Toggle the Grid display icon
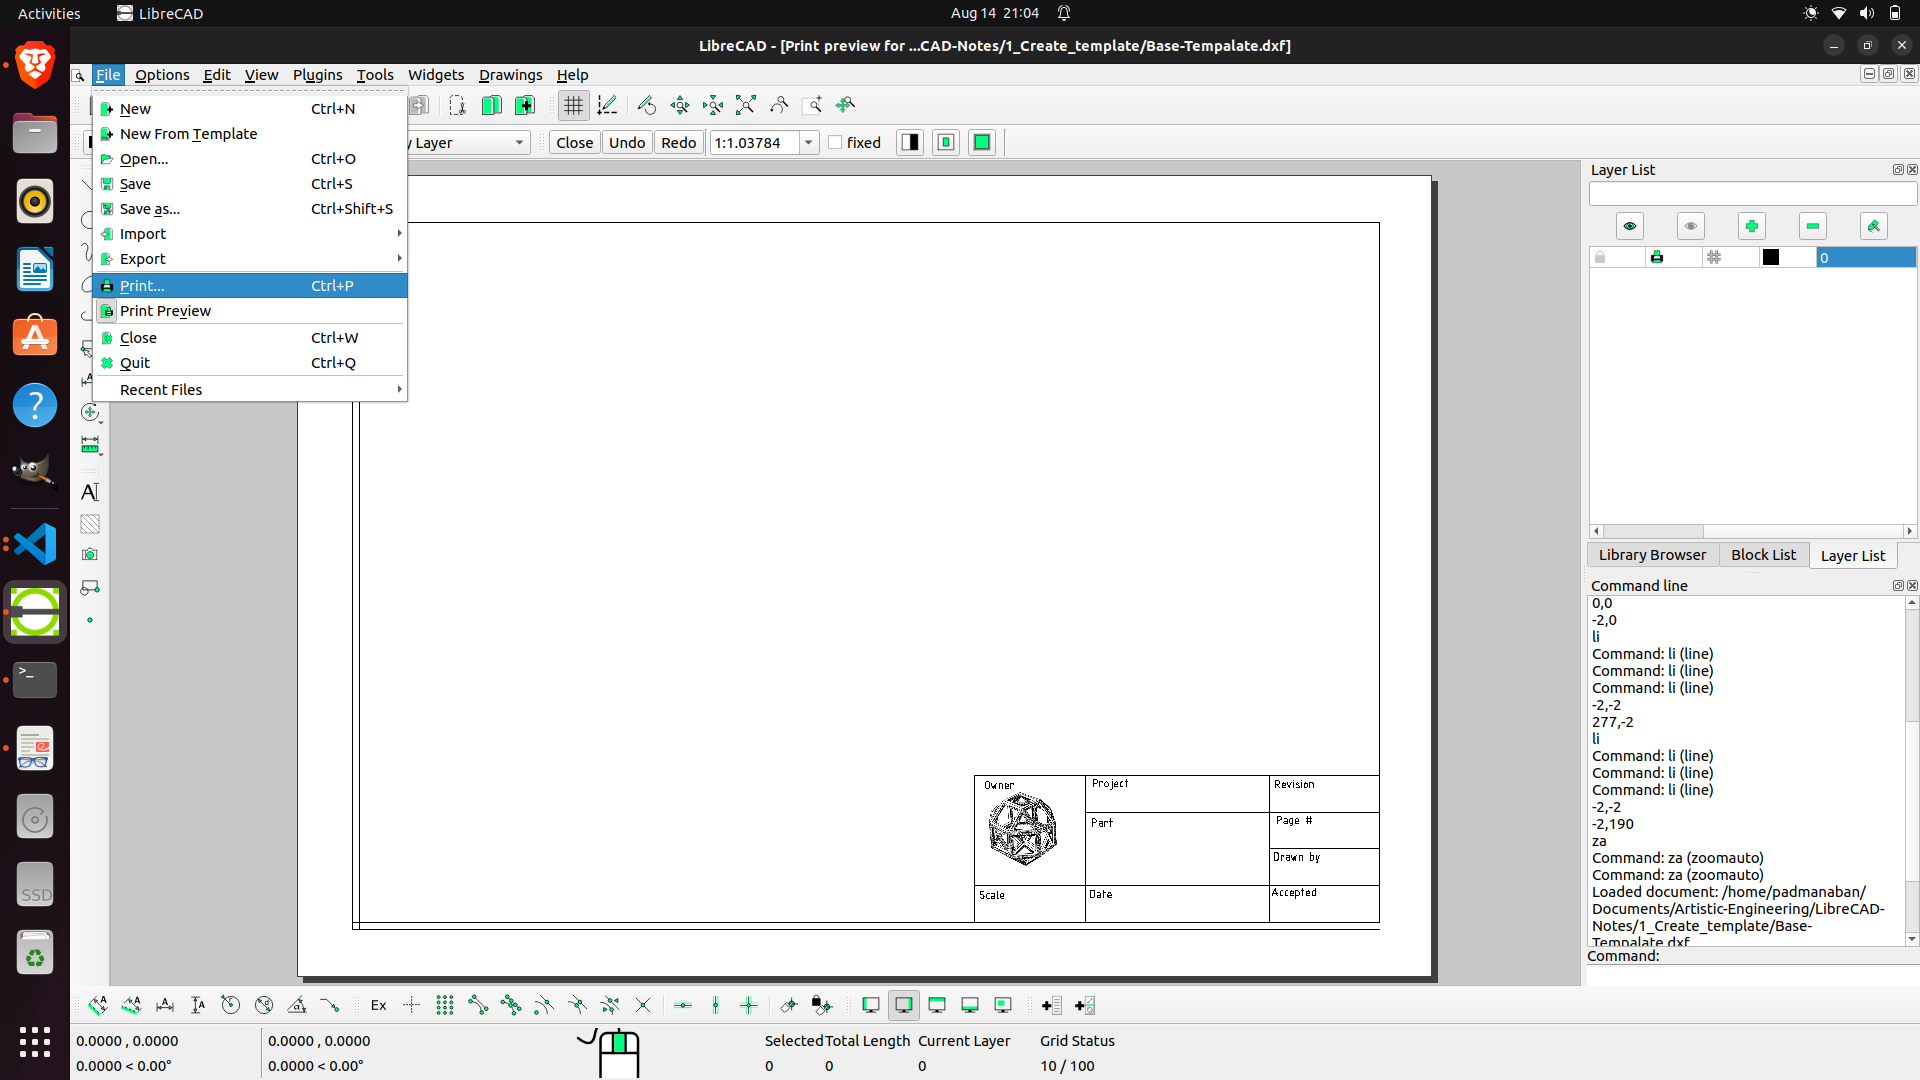 point(573,105)
